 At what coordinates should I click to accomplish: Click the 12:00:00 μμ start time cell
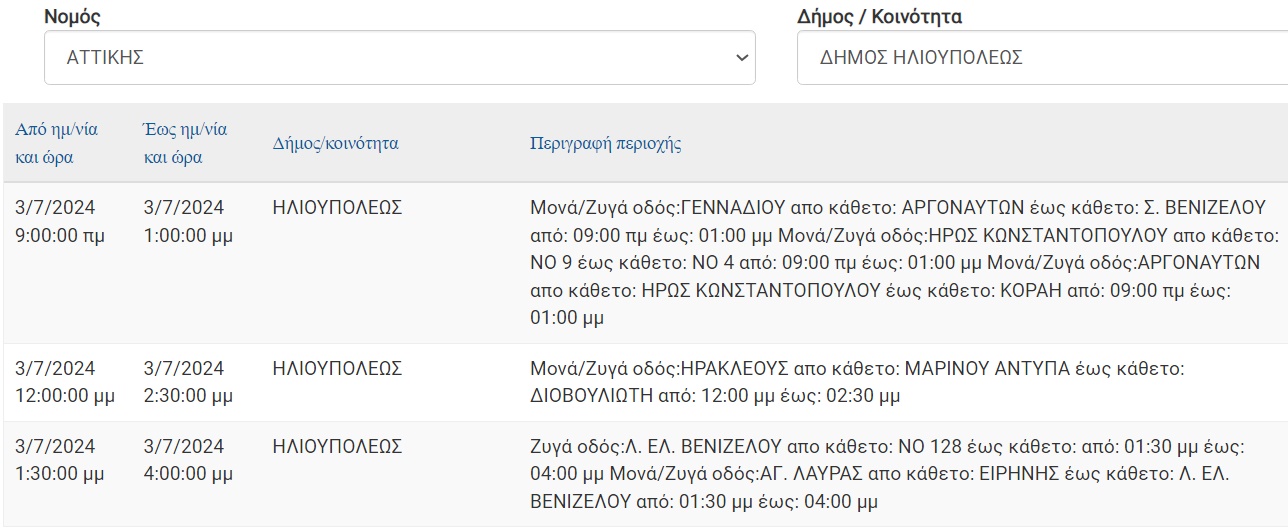65,382
